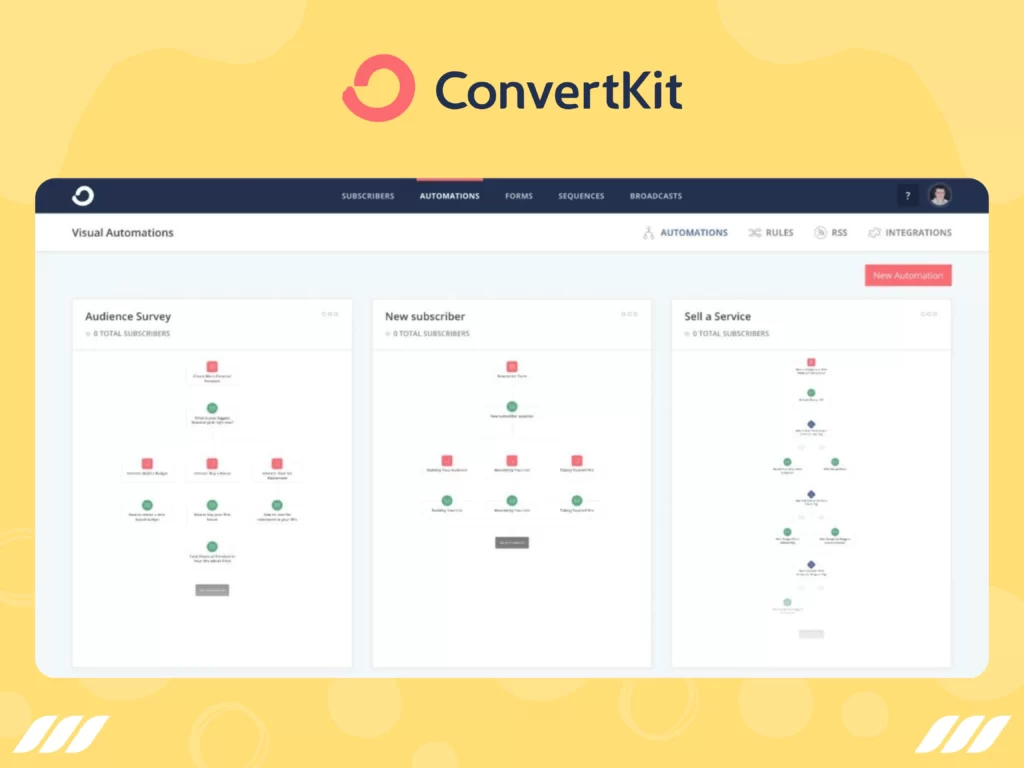This screenshot has width=1024, height=768.
Task: Click New subscriber 0 Total Subscribers text
Action: pos(431,334)
